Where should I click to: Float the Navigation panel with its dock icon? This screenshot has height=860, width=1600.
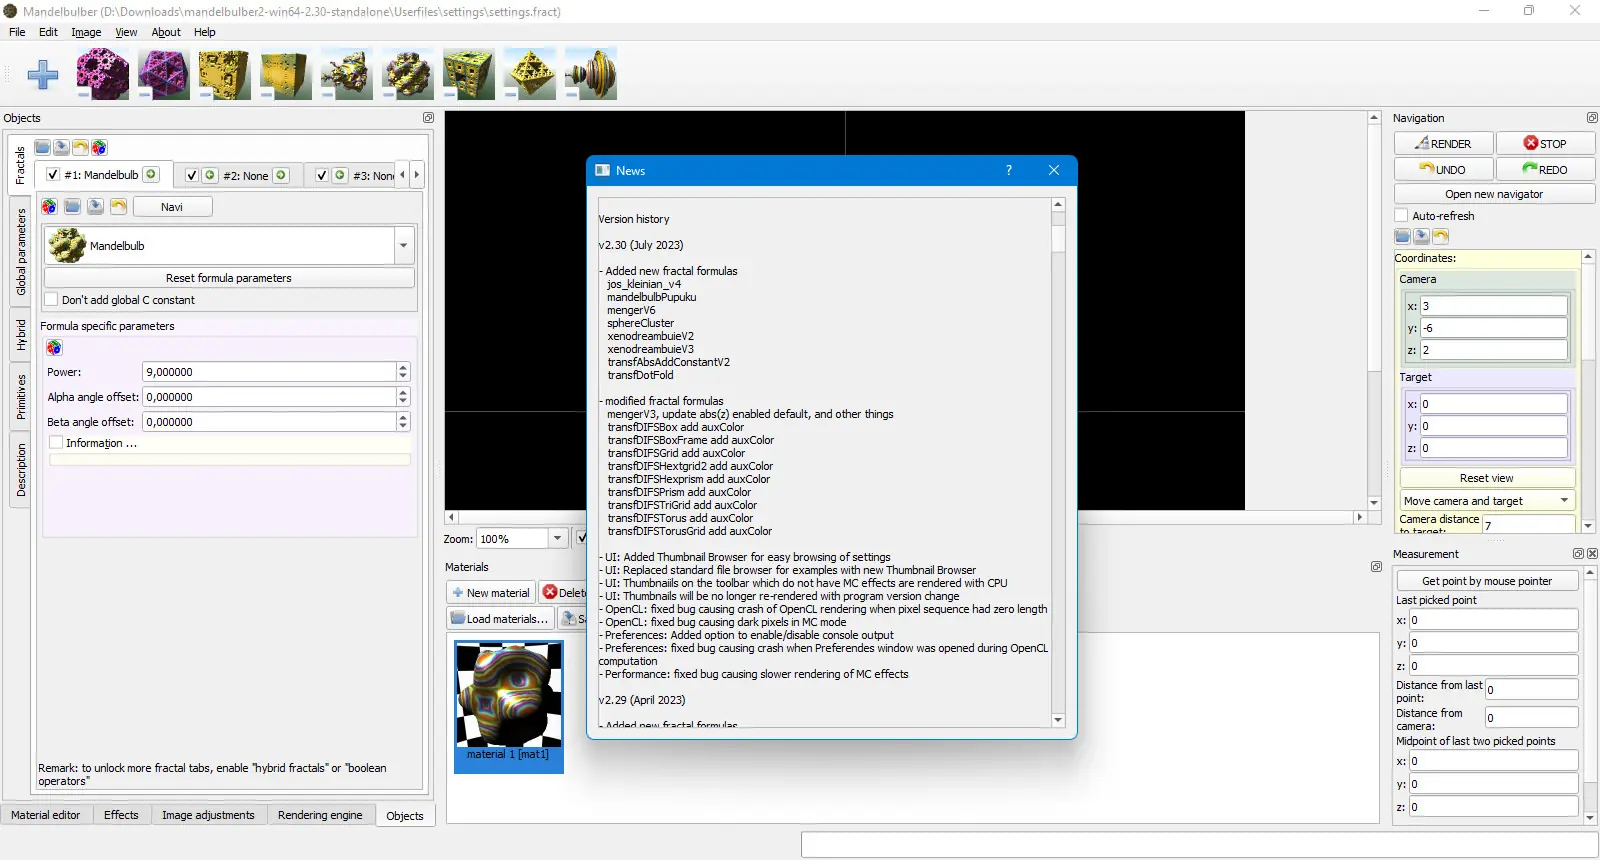[x=1592, y=118]
